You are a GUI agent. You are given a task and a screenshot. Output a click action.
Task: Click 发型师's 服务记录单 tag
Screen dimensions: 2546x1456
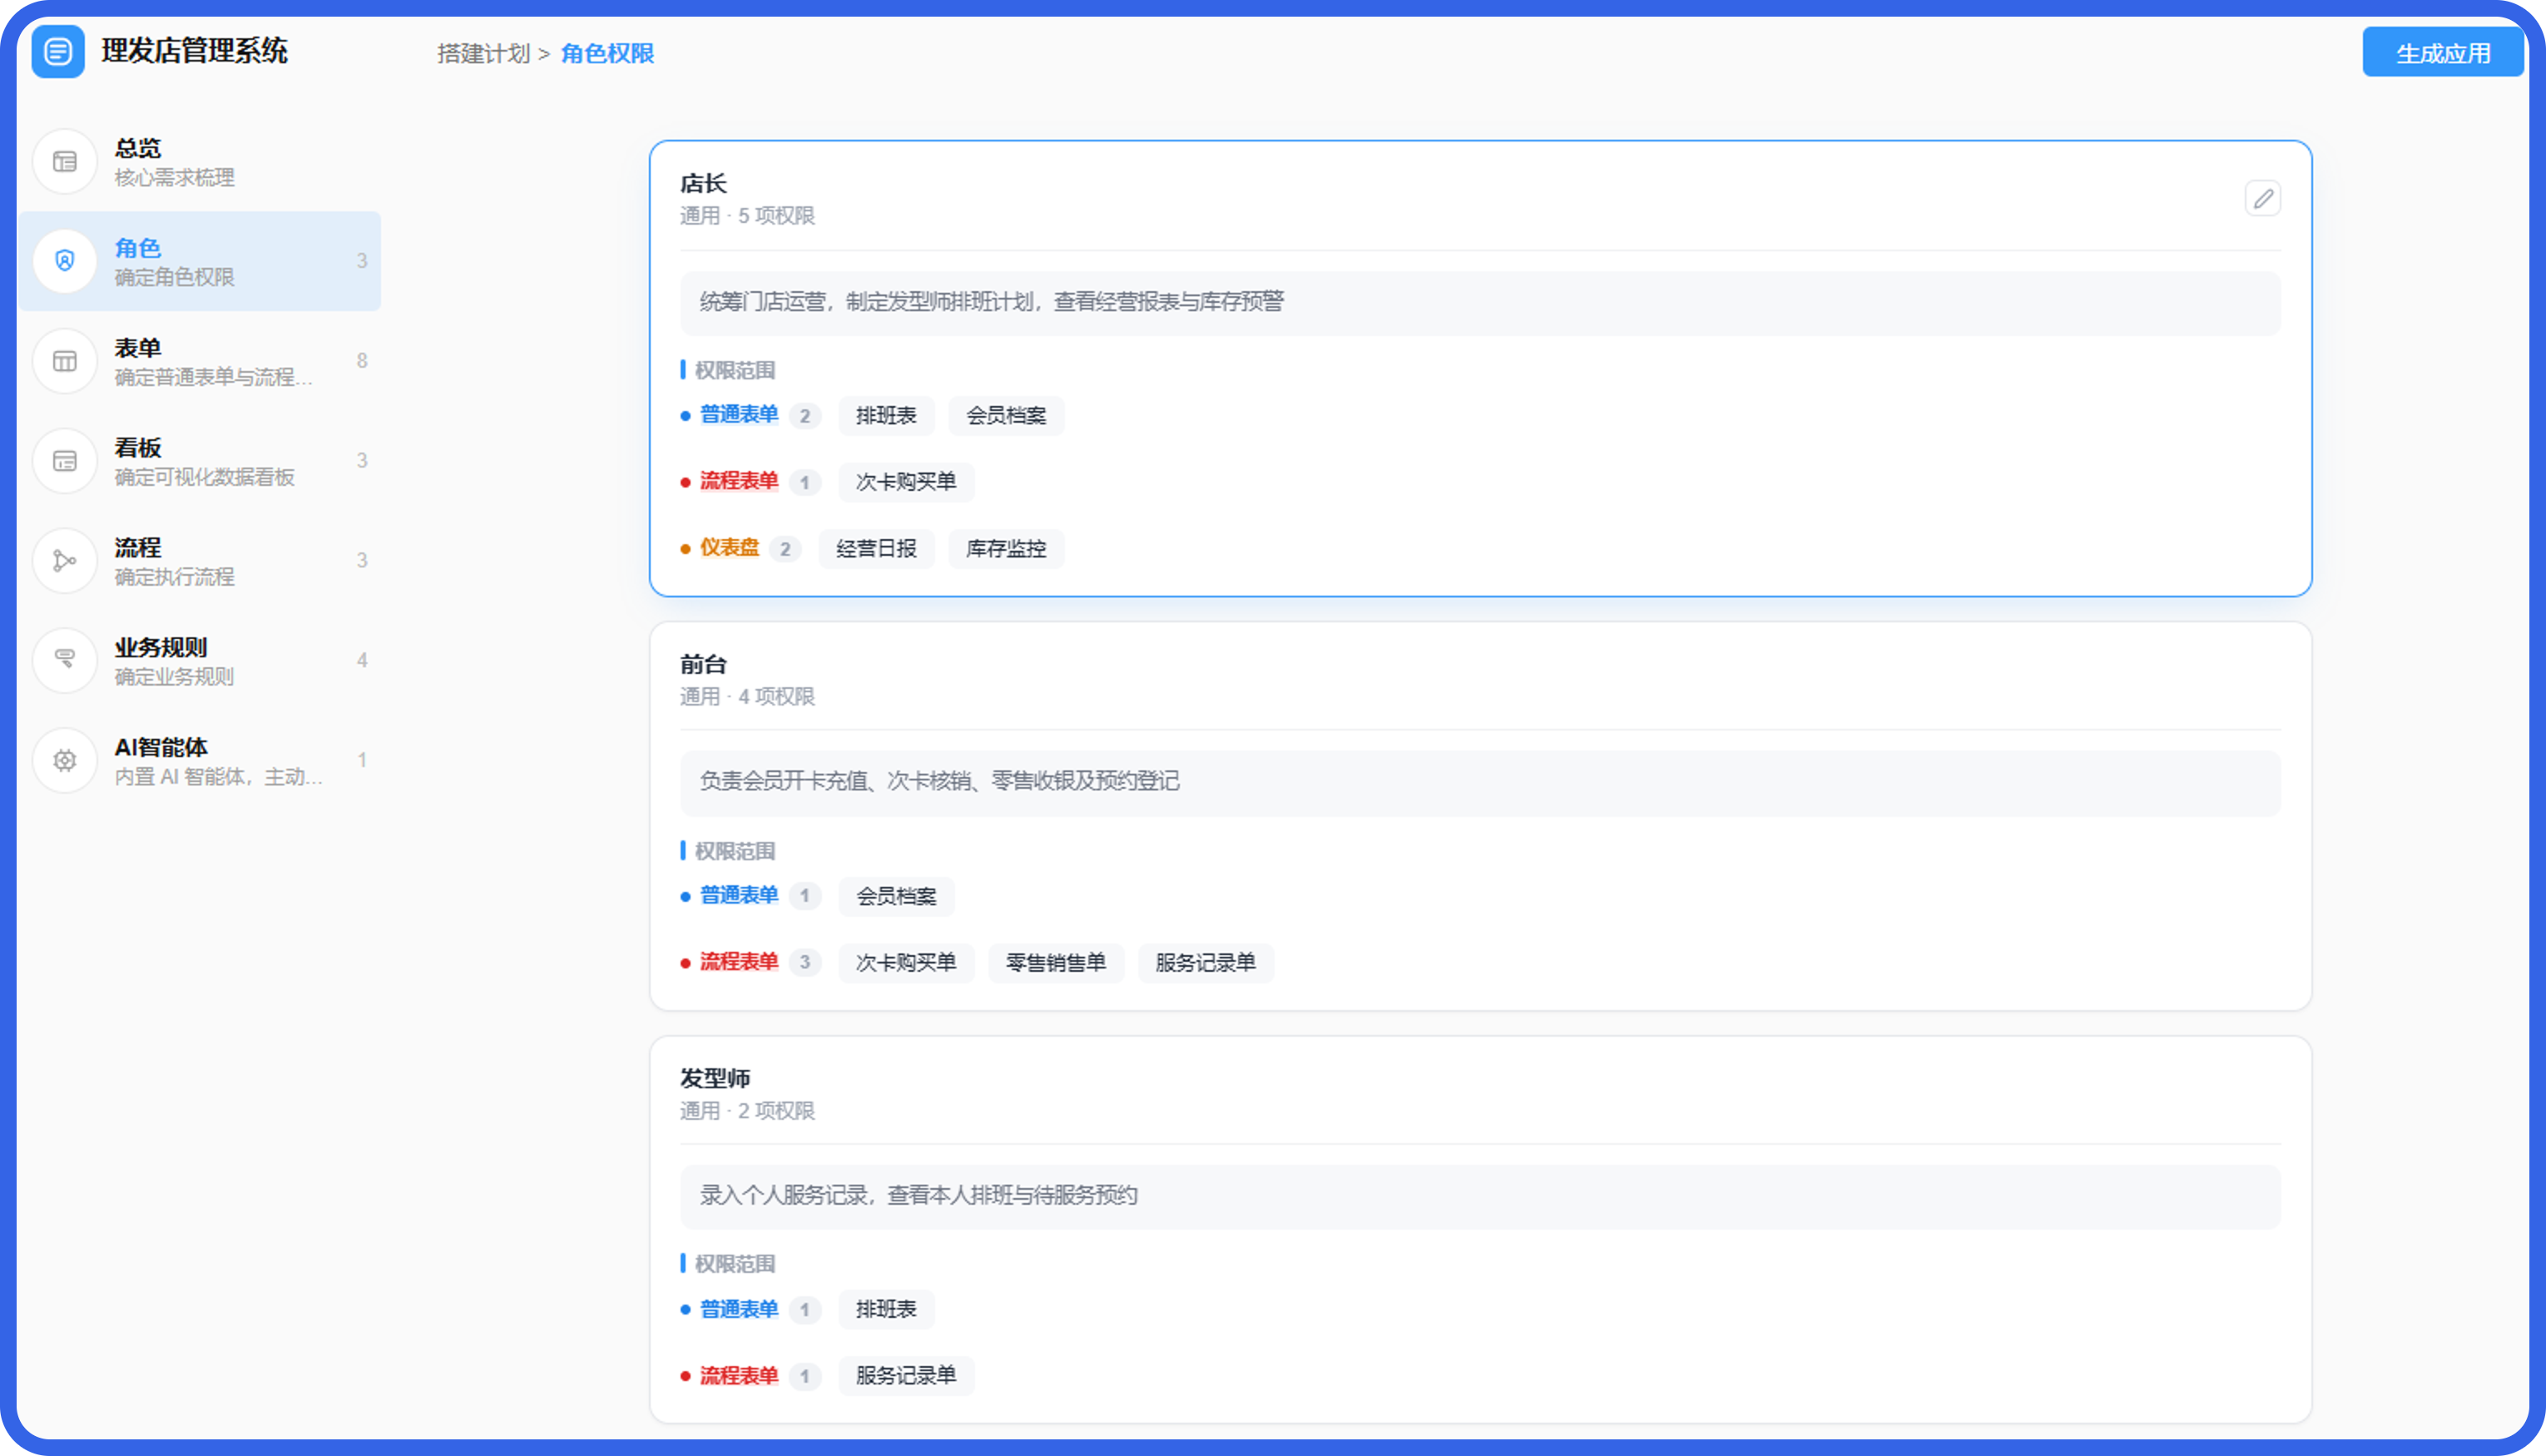coord(906,1376)
